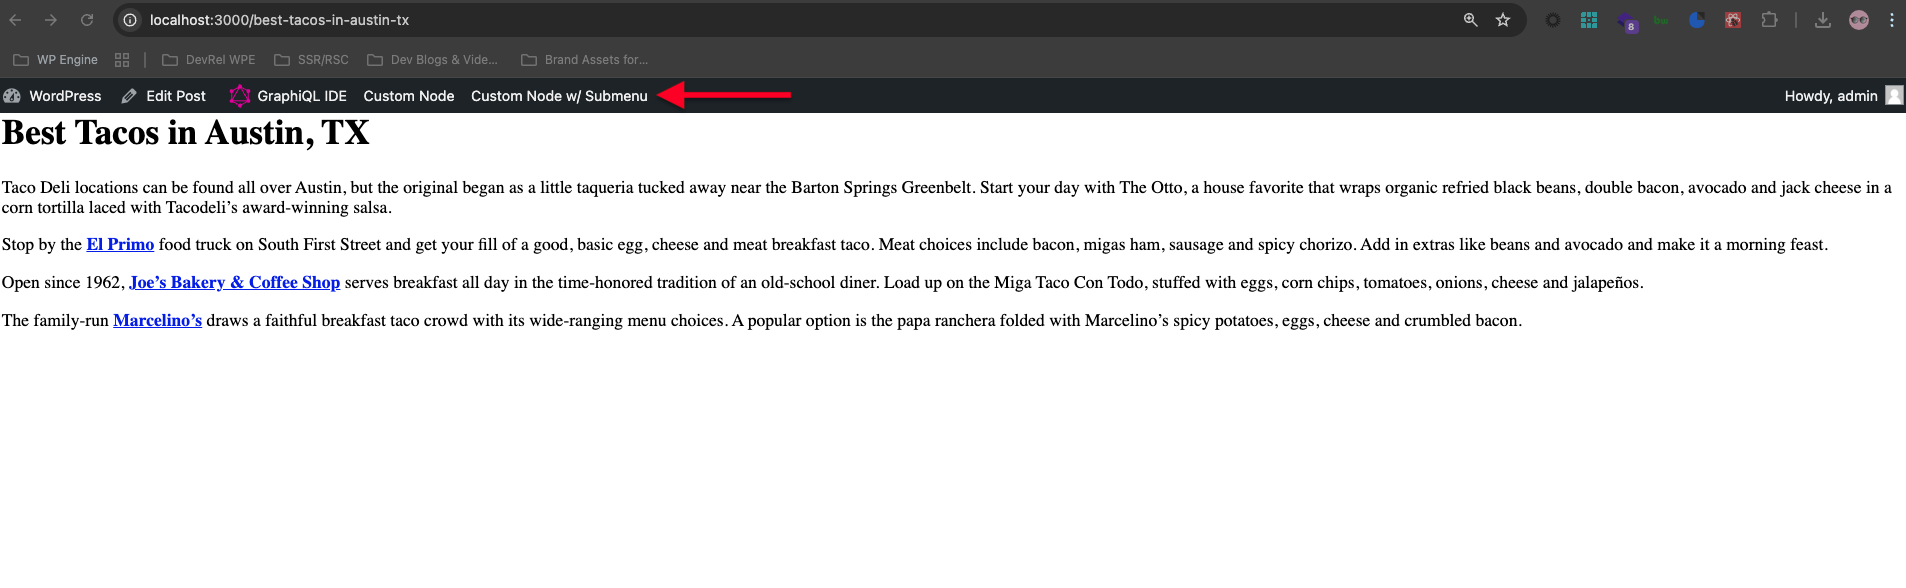Open the blue pie-chart extension icon
Viewport: 1906px width, 588px height.
1697,20
